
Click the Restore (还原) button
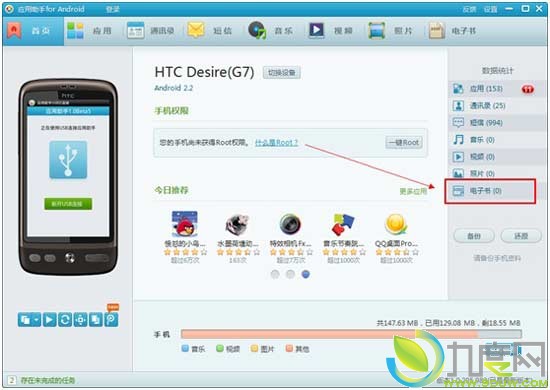pos(521,236)
